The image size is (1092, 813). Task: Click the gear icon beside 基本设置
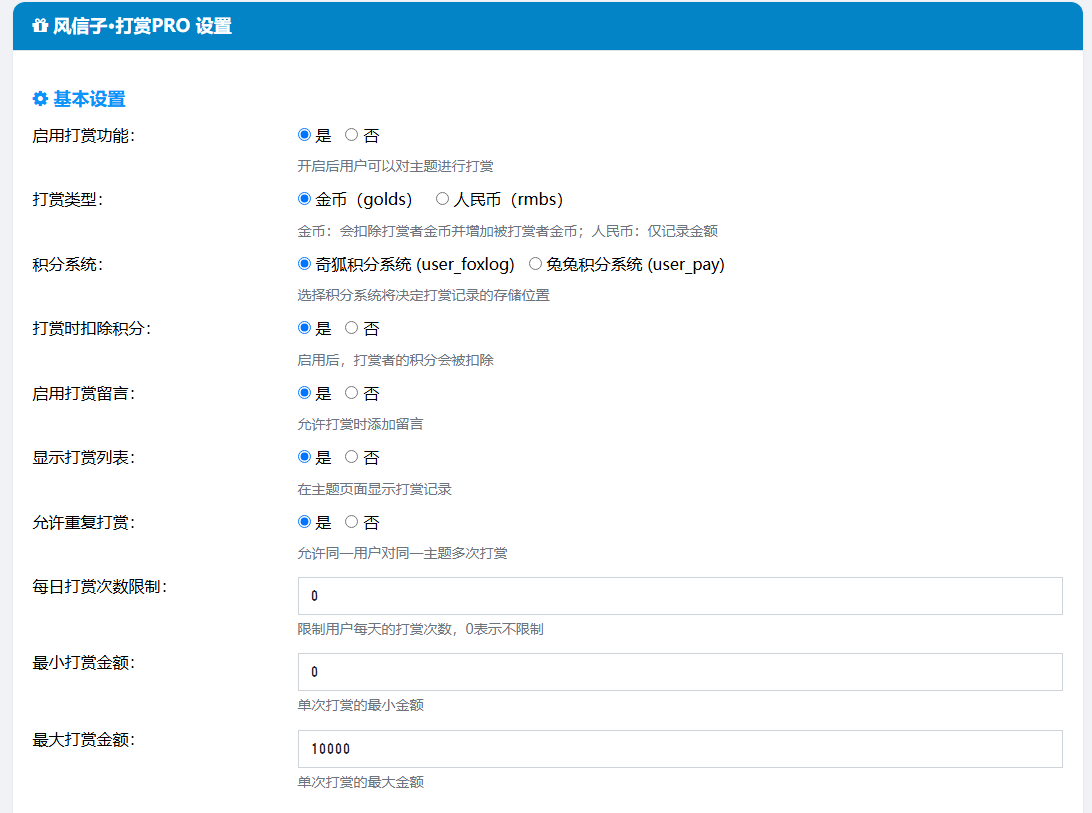40,99
